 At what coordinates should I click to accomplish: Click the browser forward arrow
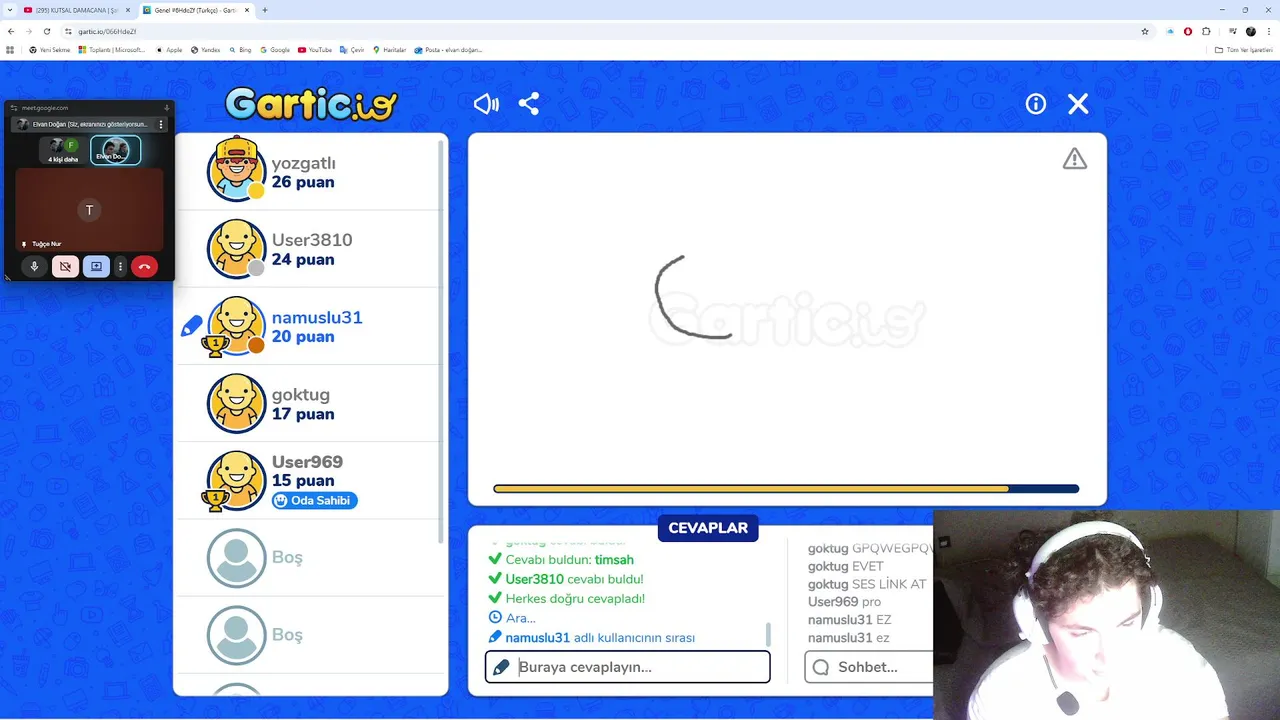pyautogui.click(x=28, y=31)
